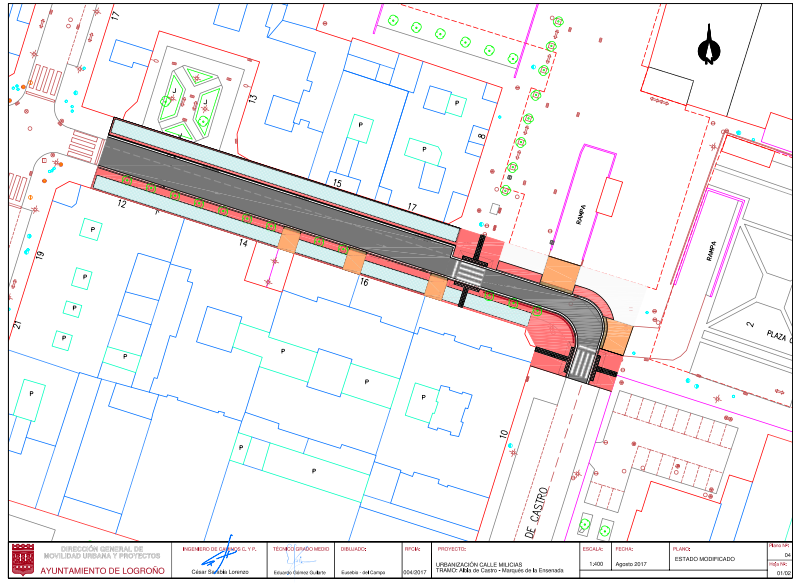
Task: Click the Logroño coat of arms logo
Action: 23,558
